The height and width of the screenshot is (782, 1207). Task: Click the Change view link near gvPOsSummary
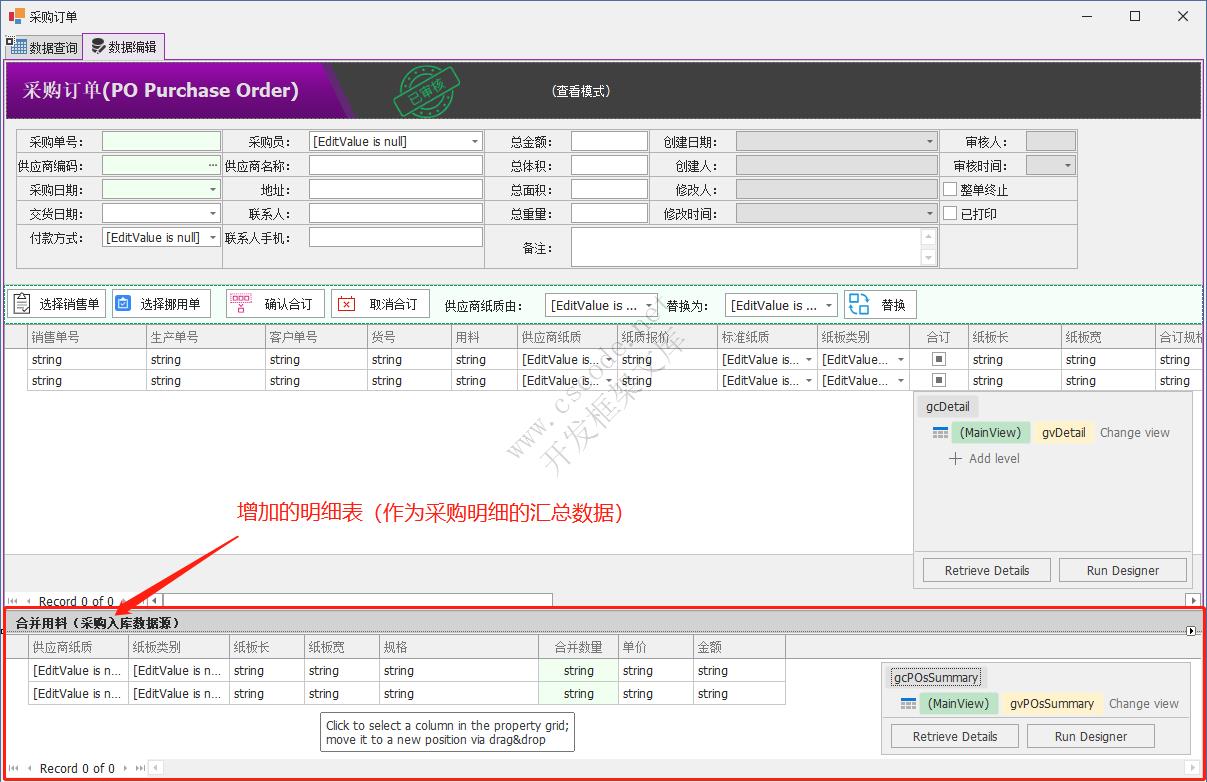1143,703
